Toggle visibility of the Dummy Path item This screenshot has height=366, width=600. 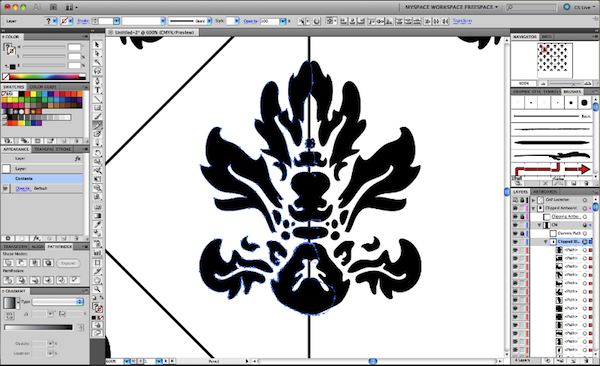pos(515,233)
